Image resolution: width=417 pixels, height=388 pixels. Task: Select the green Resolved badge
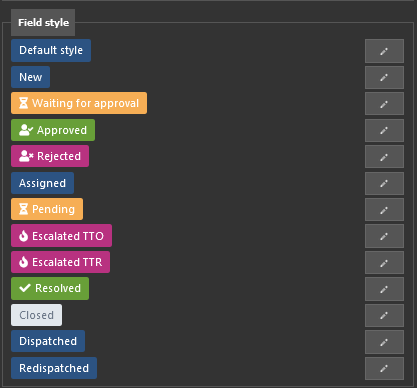[50, 288]
